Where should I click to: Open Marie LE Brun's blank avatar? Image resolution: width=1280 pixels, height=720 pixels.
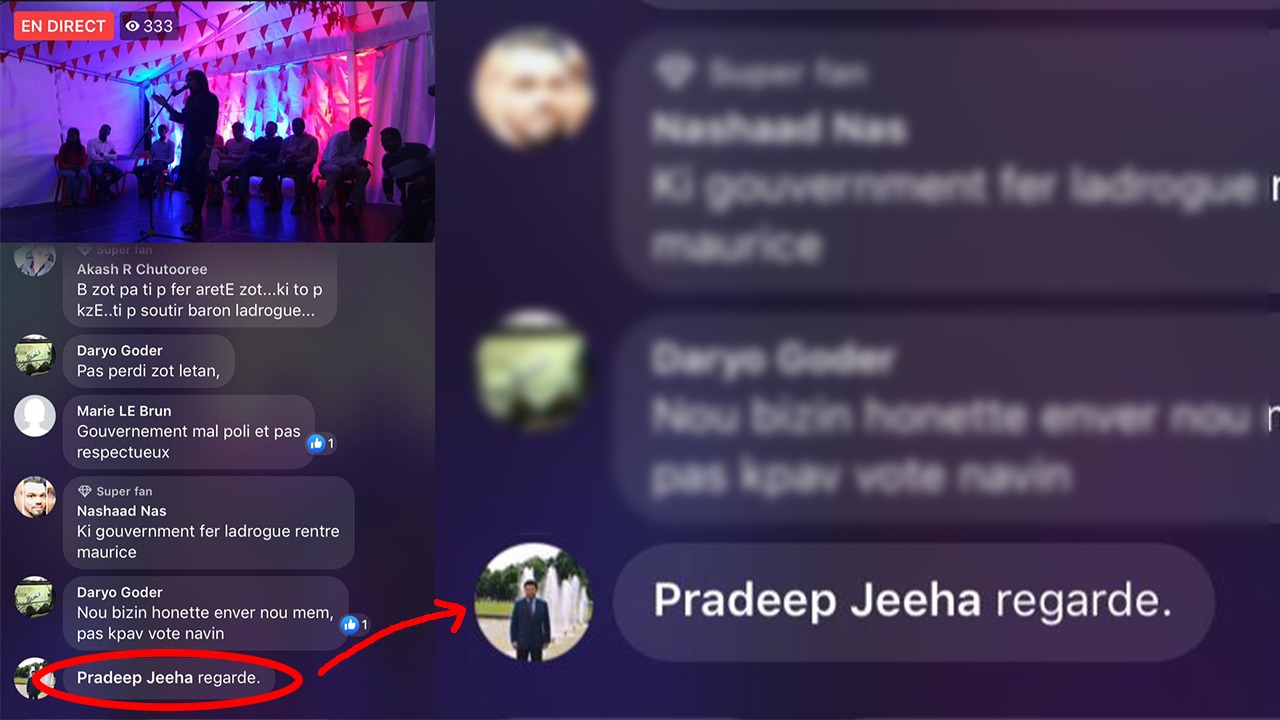coord(34,416)
